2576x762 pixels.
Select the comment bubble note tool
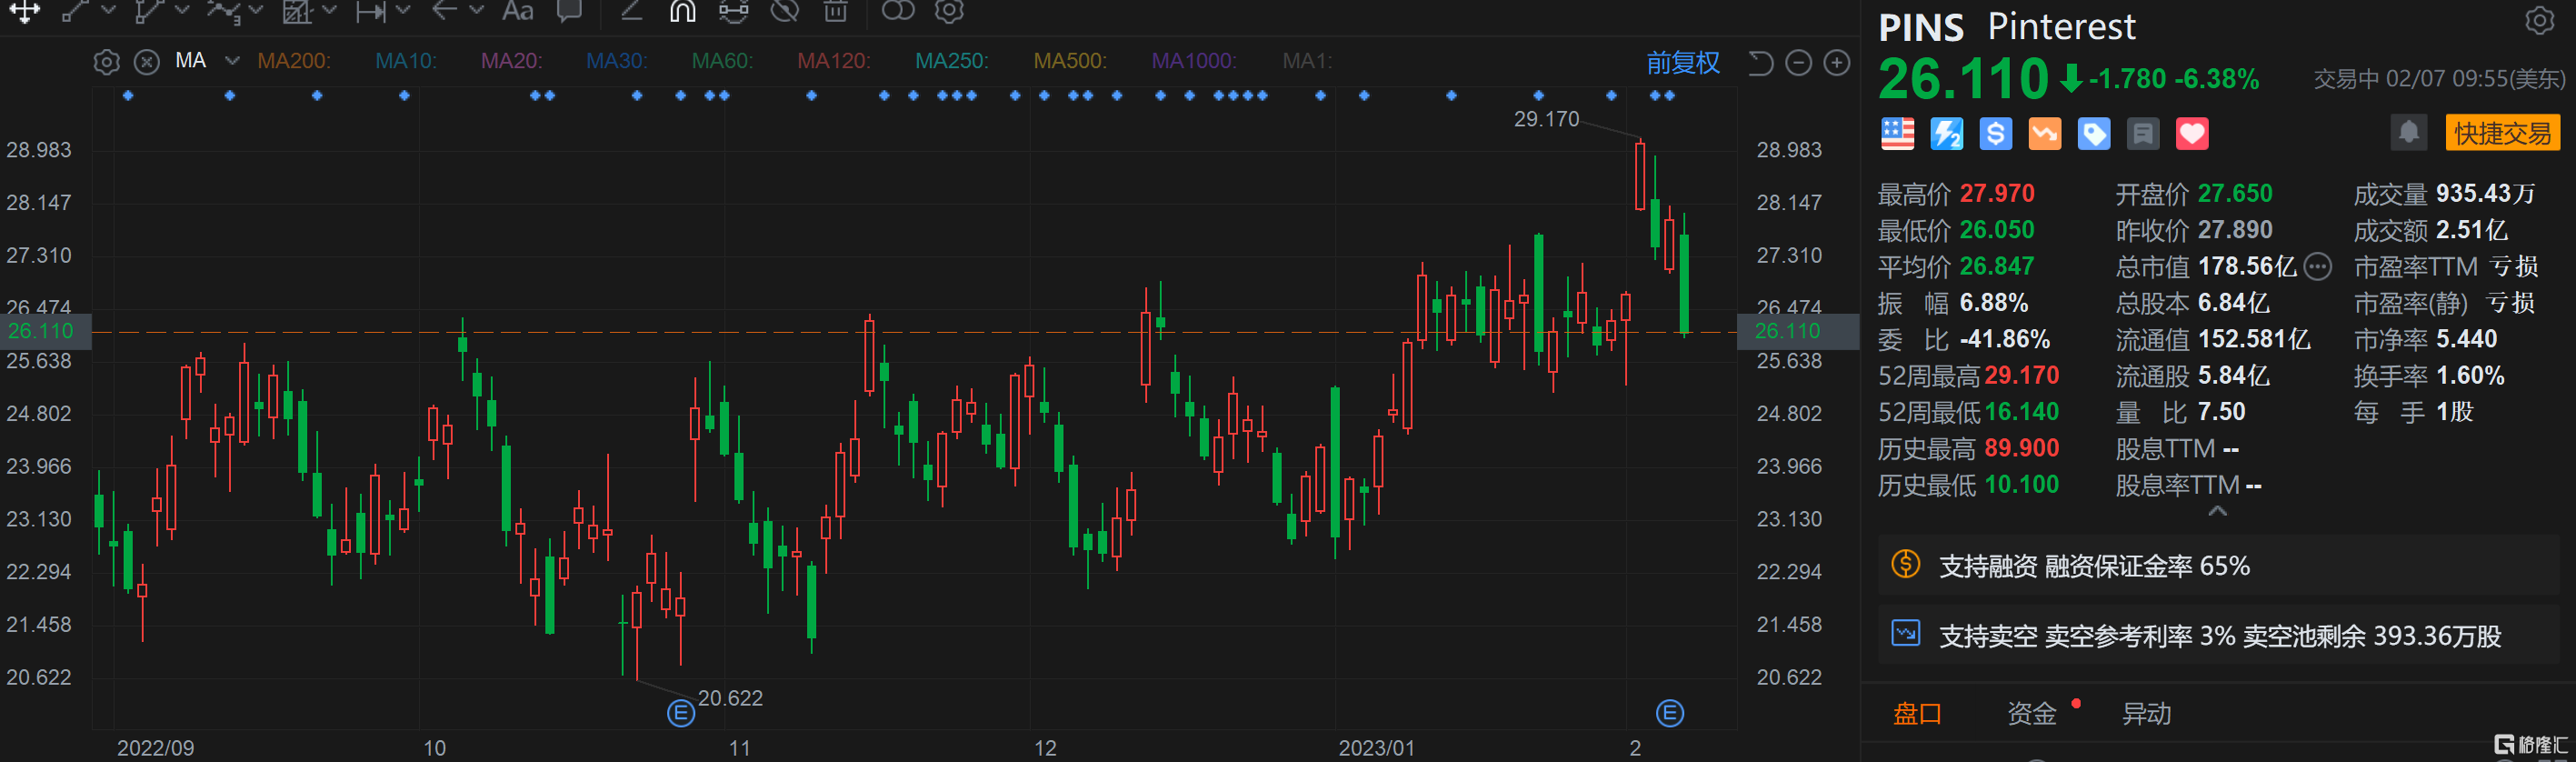(570, 11)
